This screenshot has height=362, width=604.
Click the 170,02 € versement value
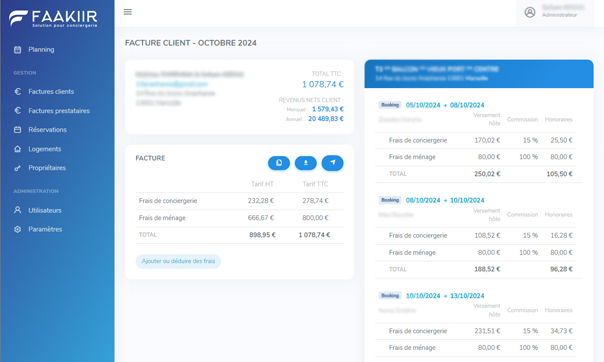click(487, 140)
